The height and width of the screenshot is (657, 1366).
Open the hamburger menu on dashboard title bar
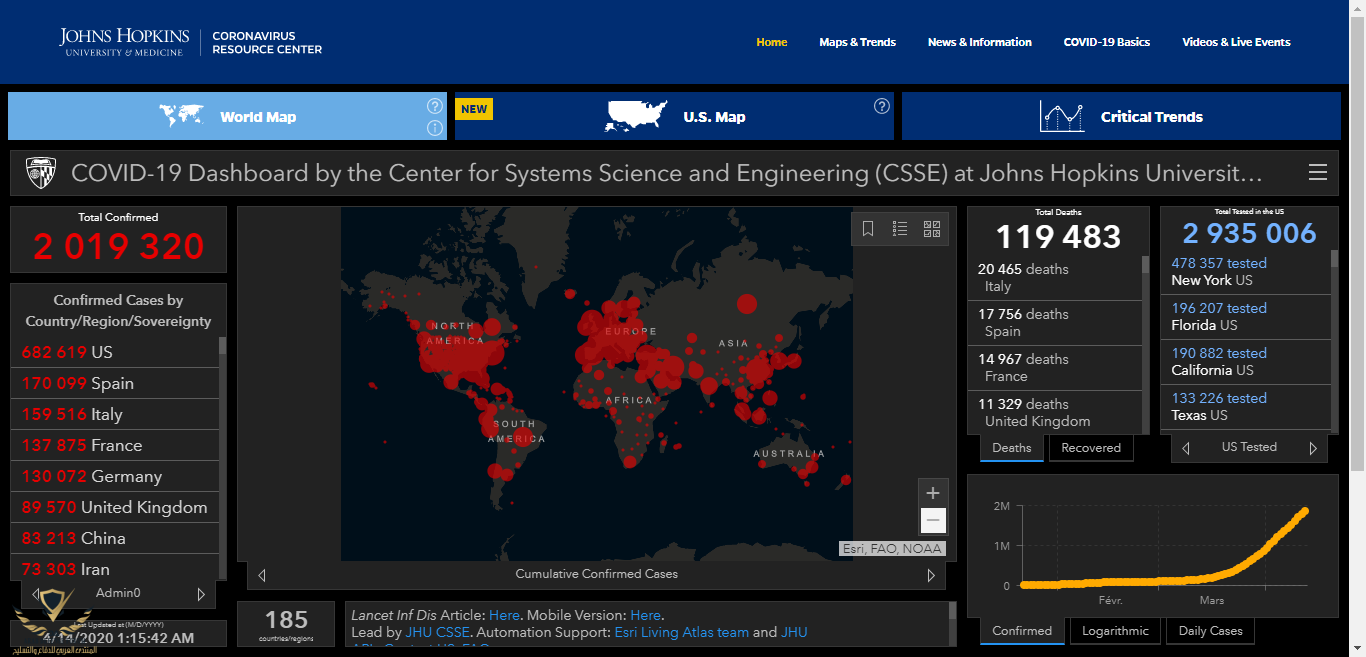point(1318,172)
